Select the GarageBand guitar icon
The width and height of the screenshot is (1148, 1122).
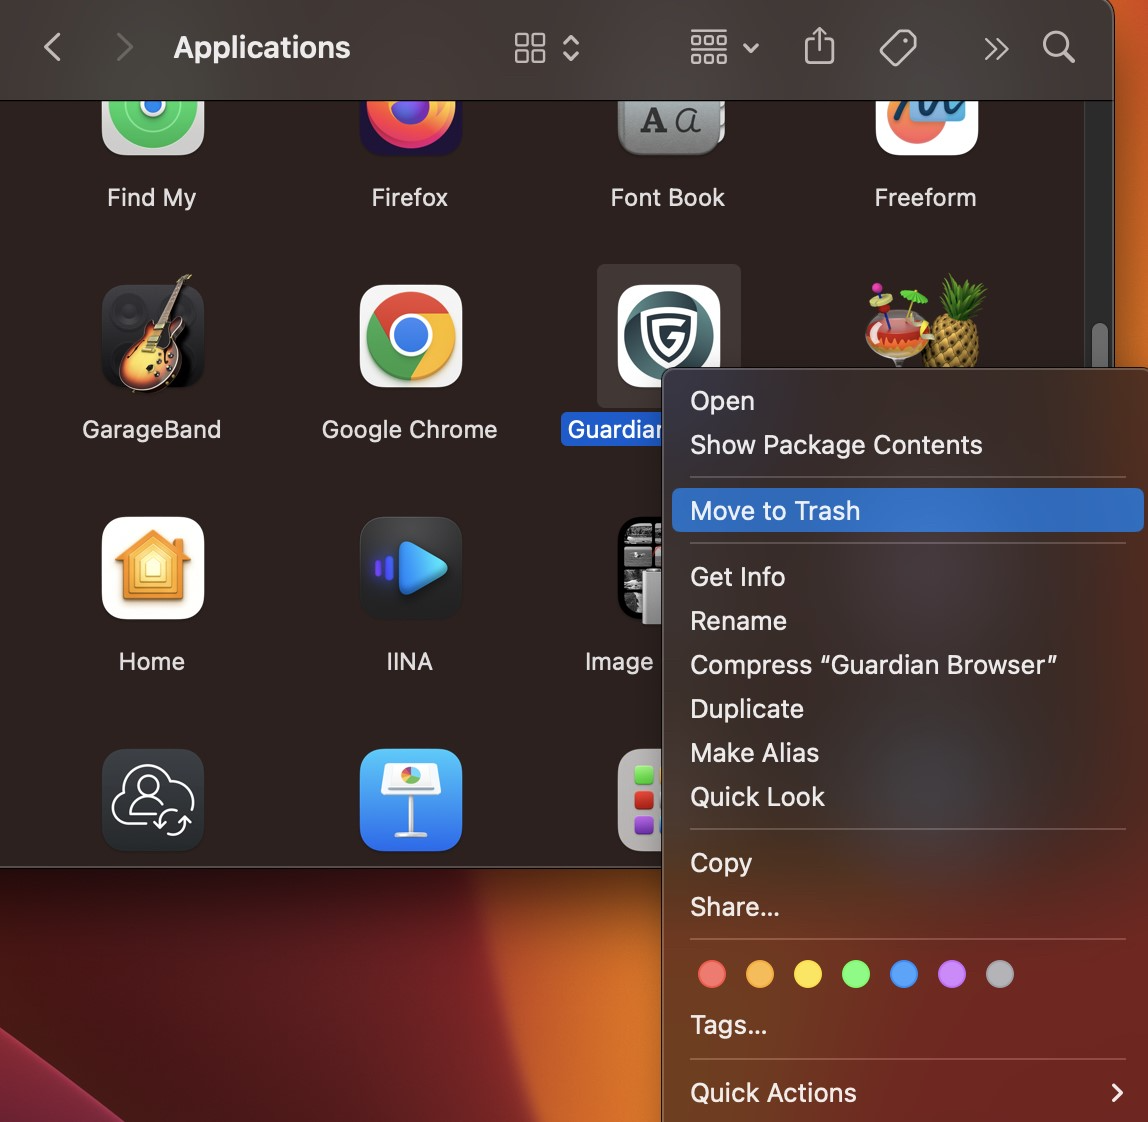pyautogui.click(x=152, y=335)
